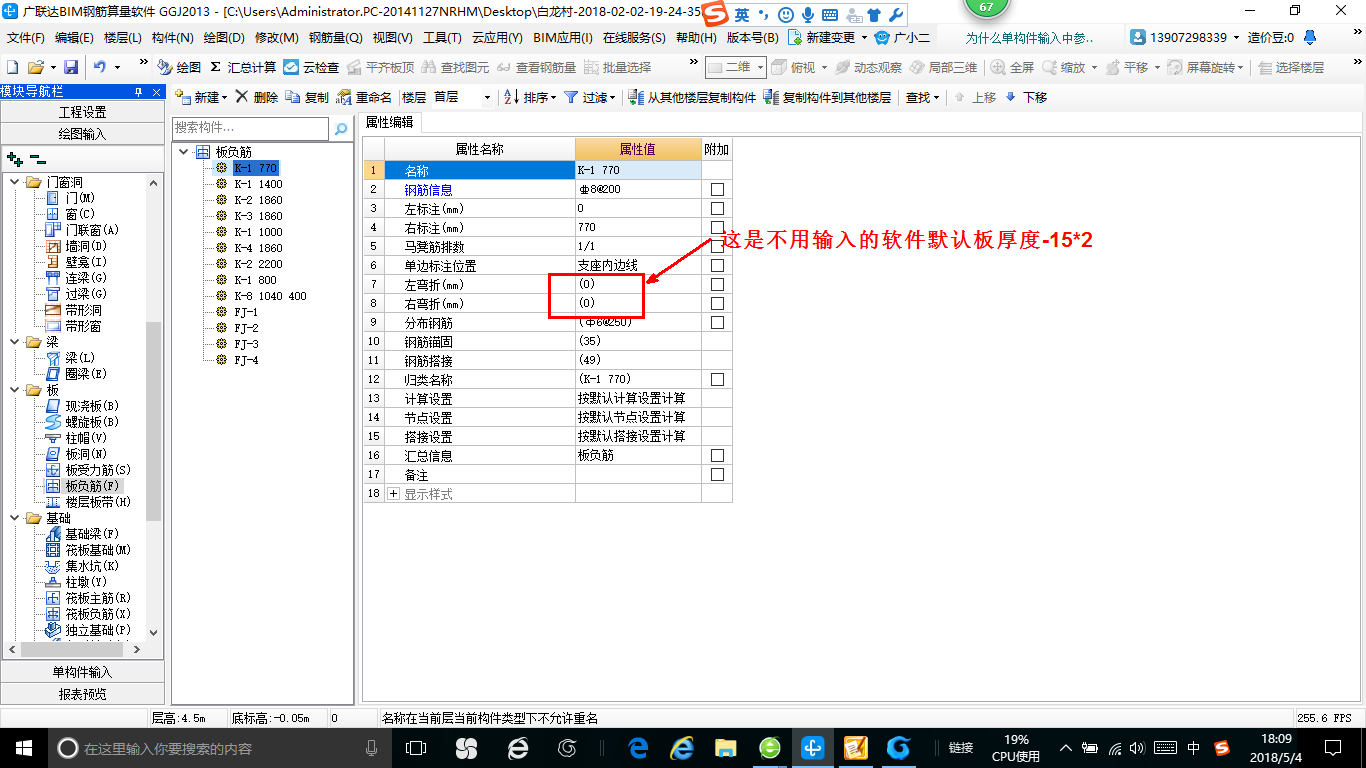Click the 删除 delete button

256,97
